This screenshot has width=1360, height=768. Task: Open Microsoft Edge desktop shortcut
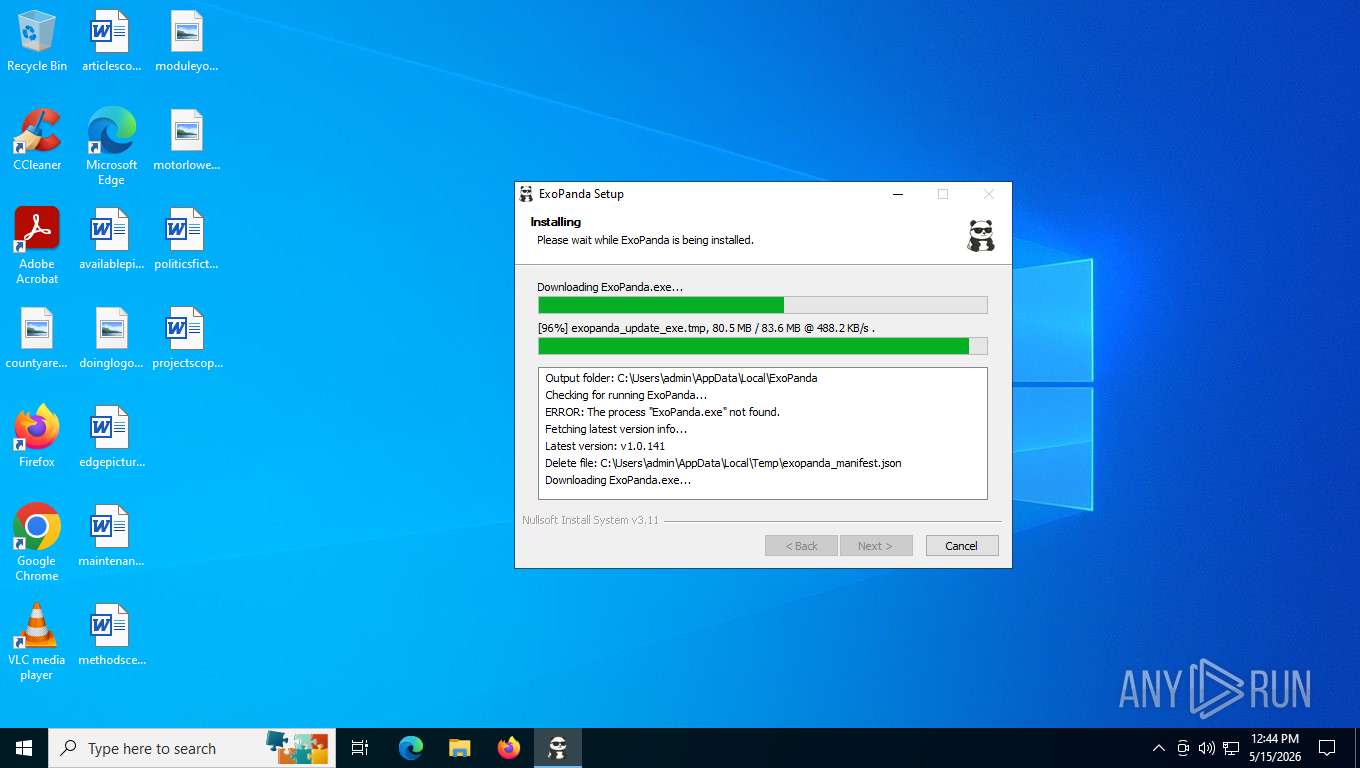point(111,147)
